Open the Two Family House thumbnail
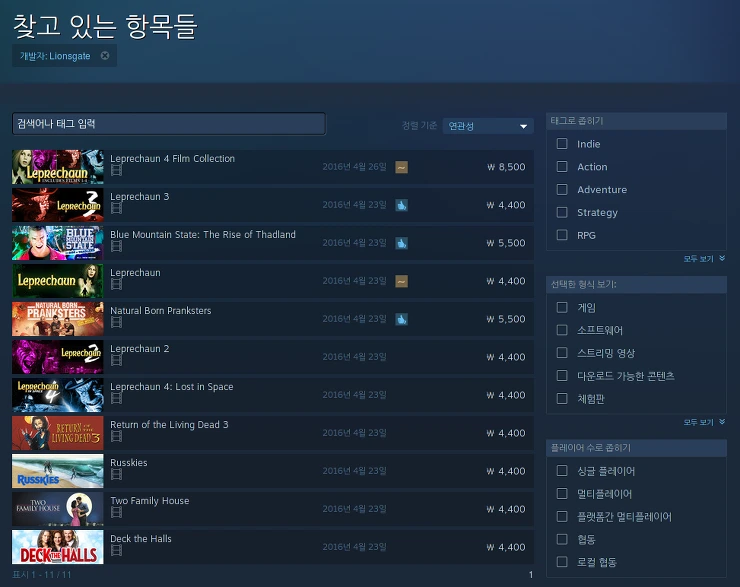The height and width of the screenshot is (587, 740). coord(58,509)
